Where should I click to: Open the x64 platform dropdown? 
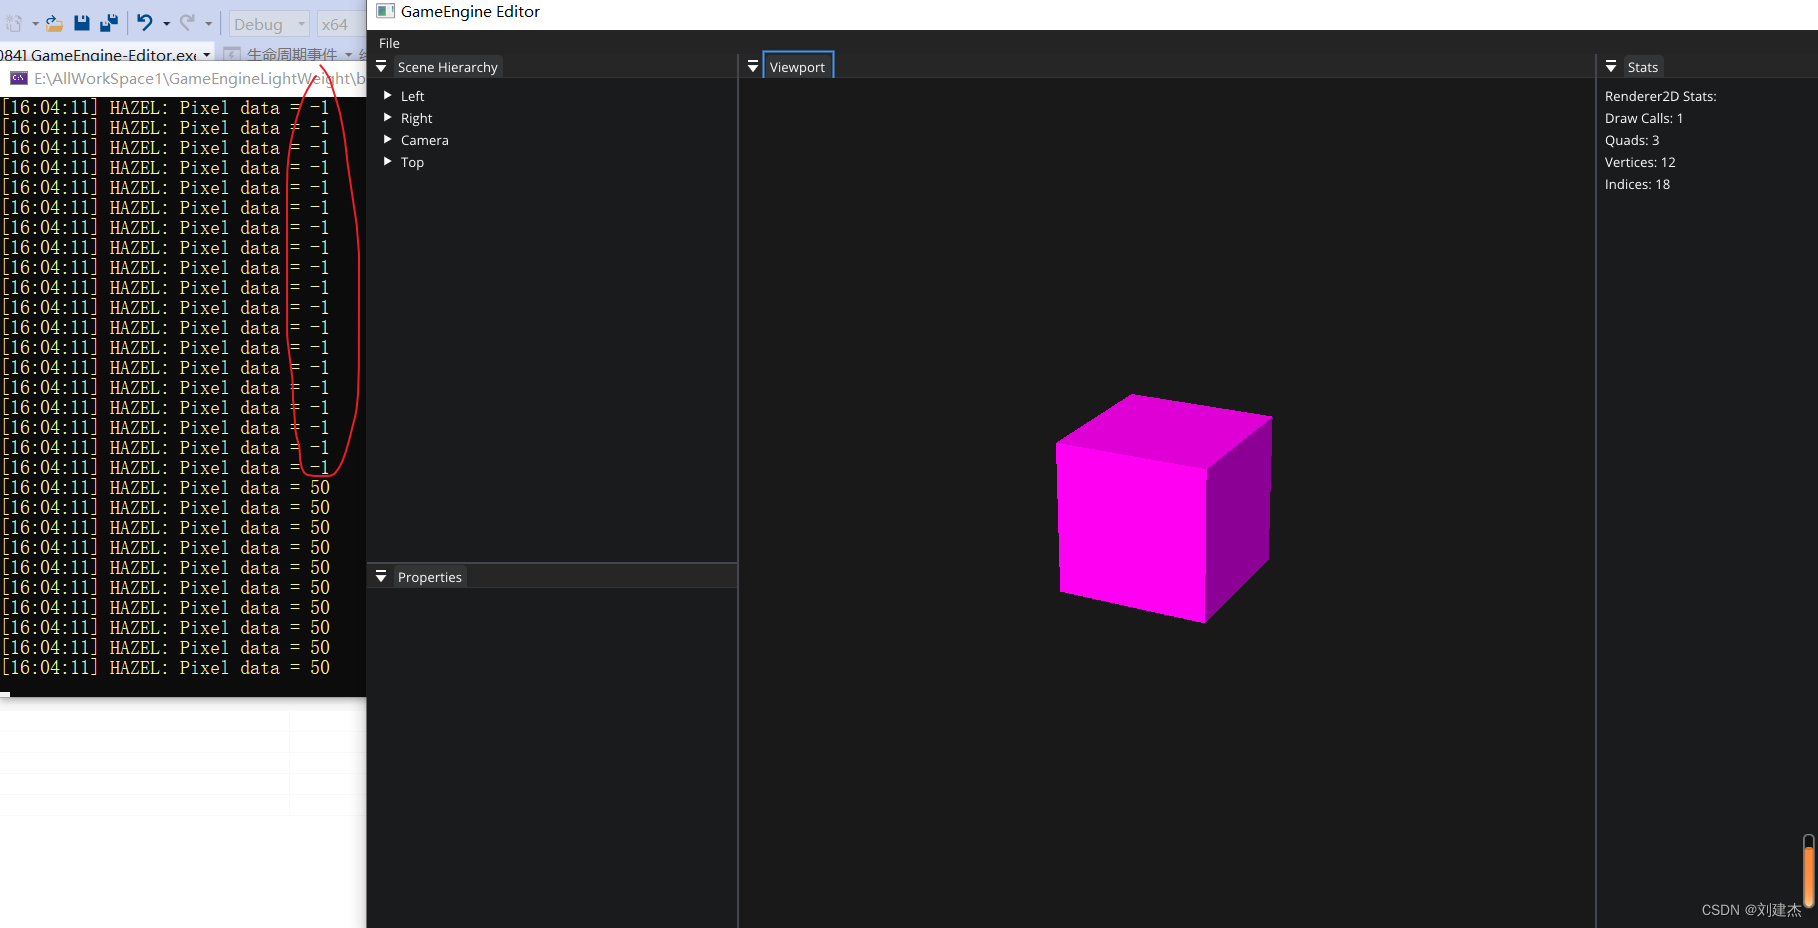click(340, 24)
